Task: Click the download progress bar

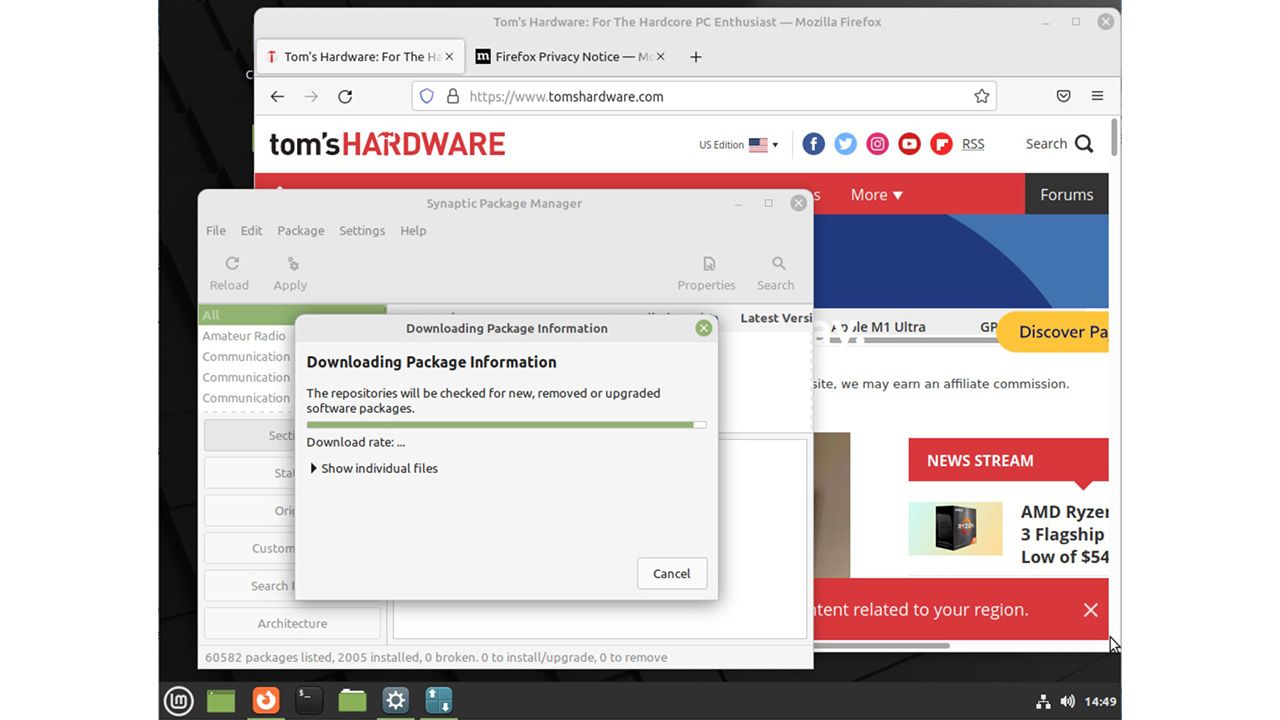Action: 506,425
